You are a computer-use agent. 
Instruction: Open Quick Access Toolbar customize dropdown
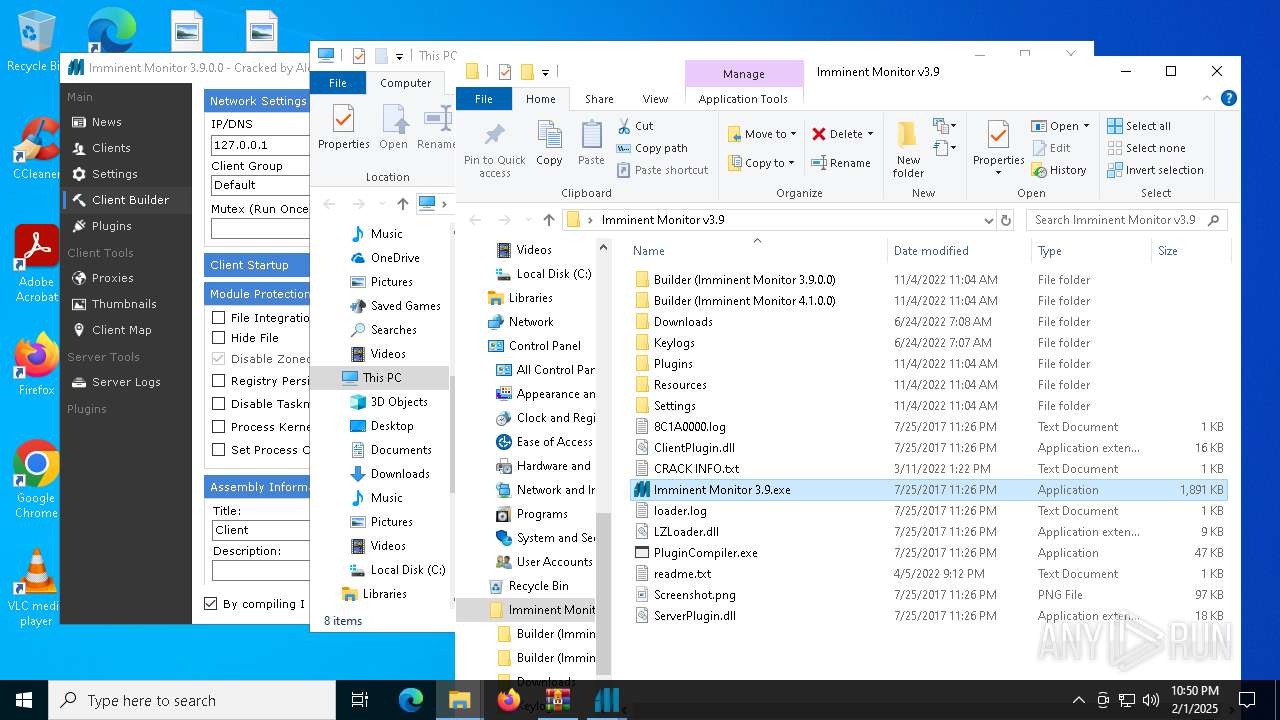(545, 72)
